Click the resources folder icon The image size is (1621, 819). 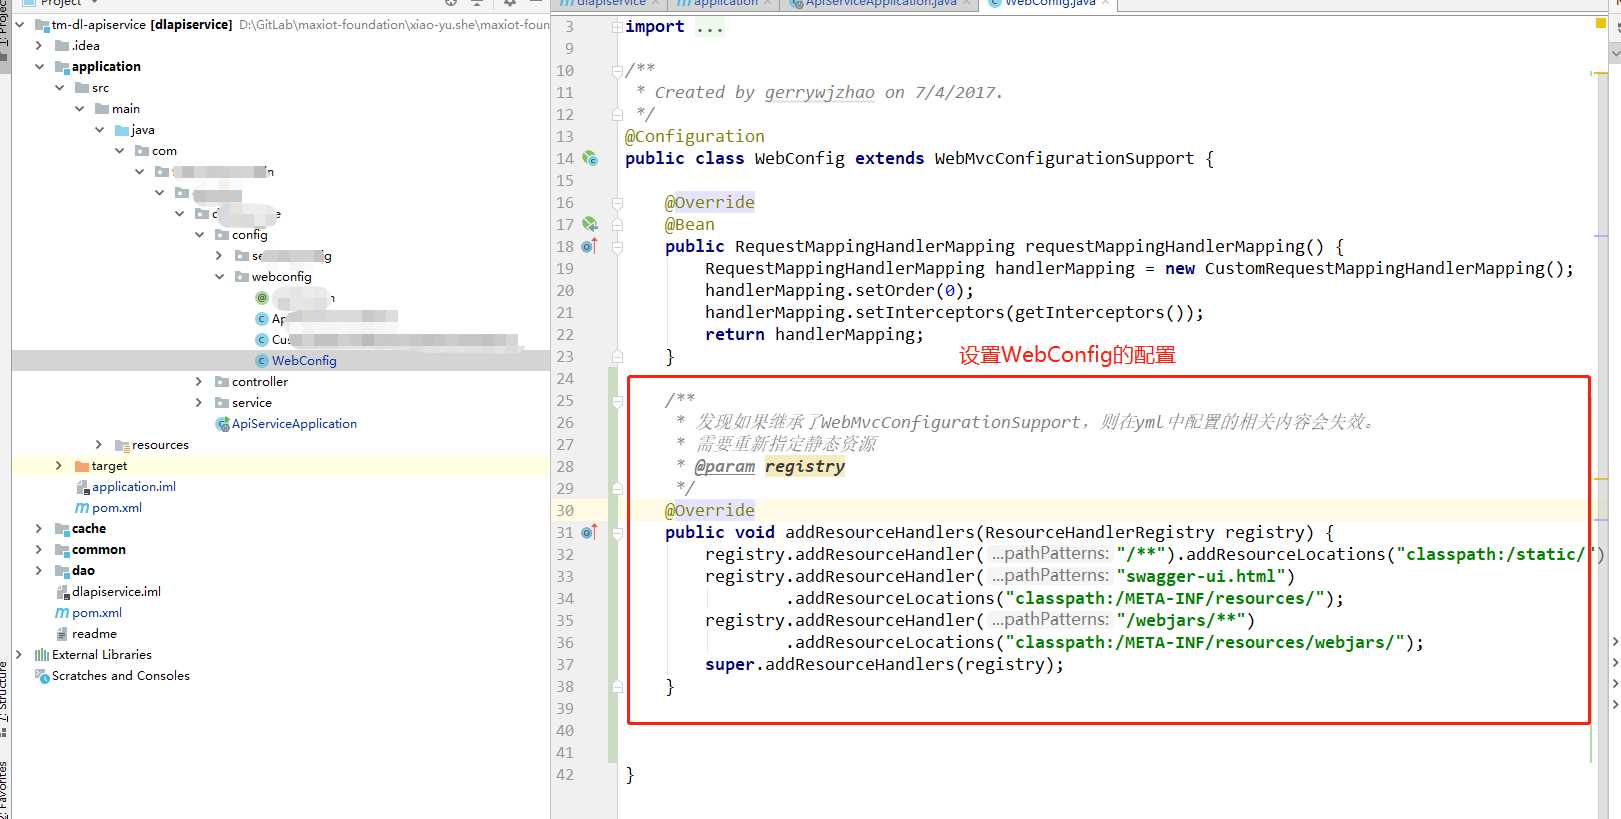(x=122, y=445)
